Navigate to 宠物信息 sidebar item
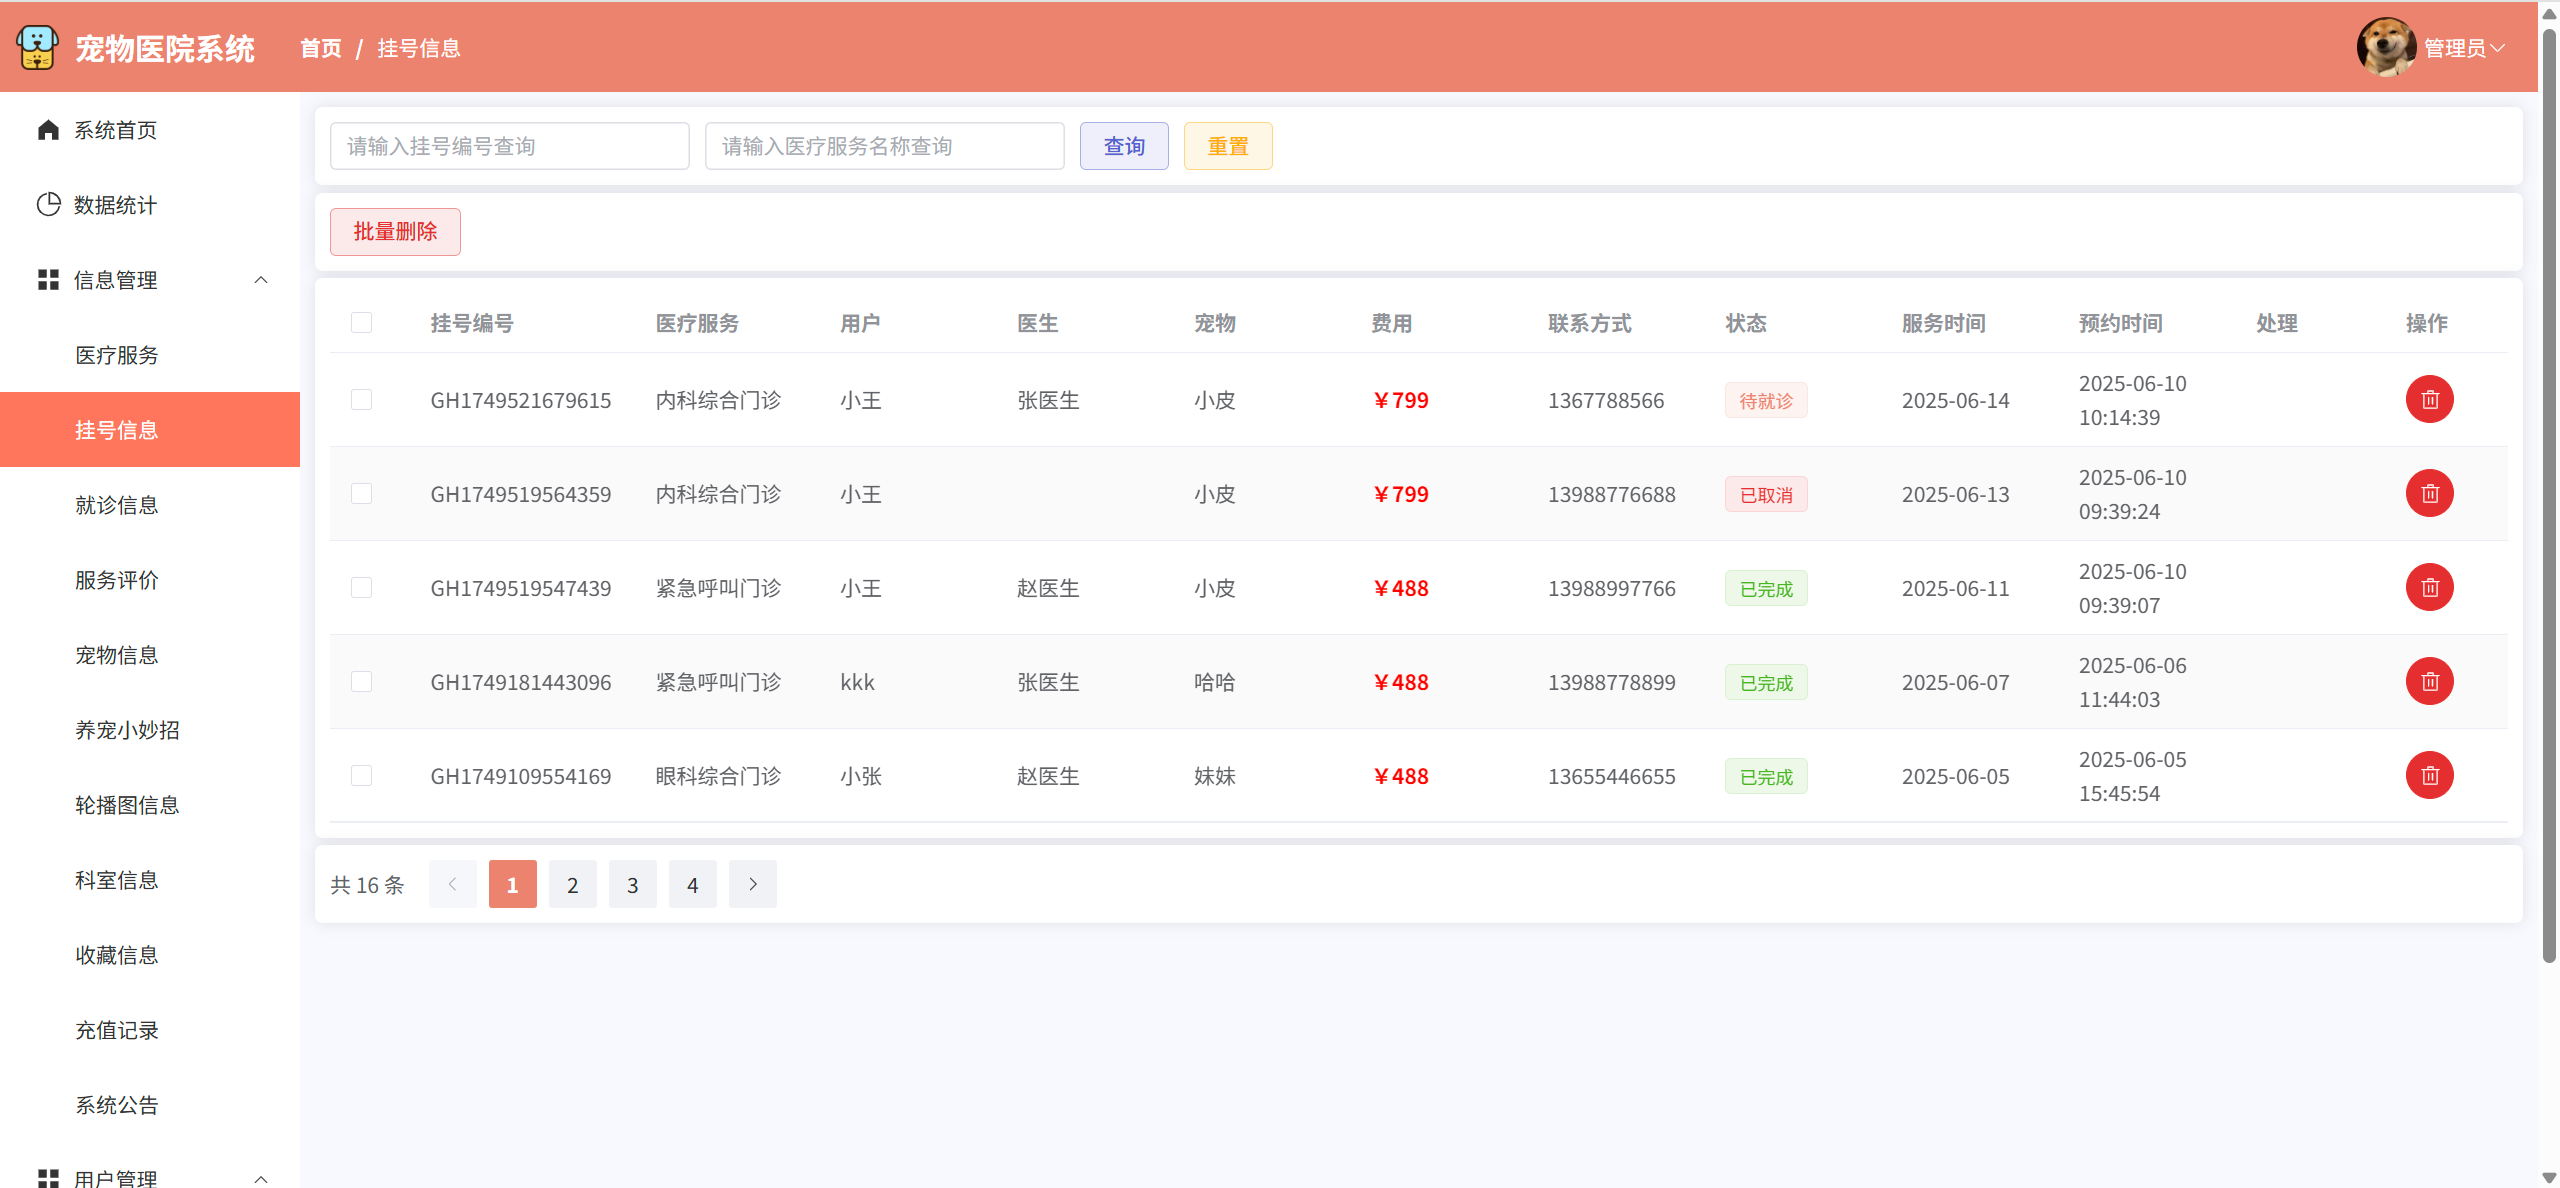 coord(117,655)
